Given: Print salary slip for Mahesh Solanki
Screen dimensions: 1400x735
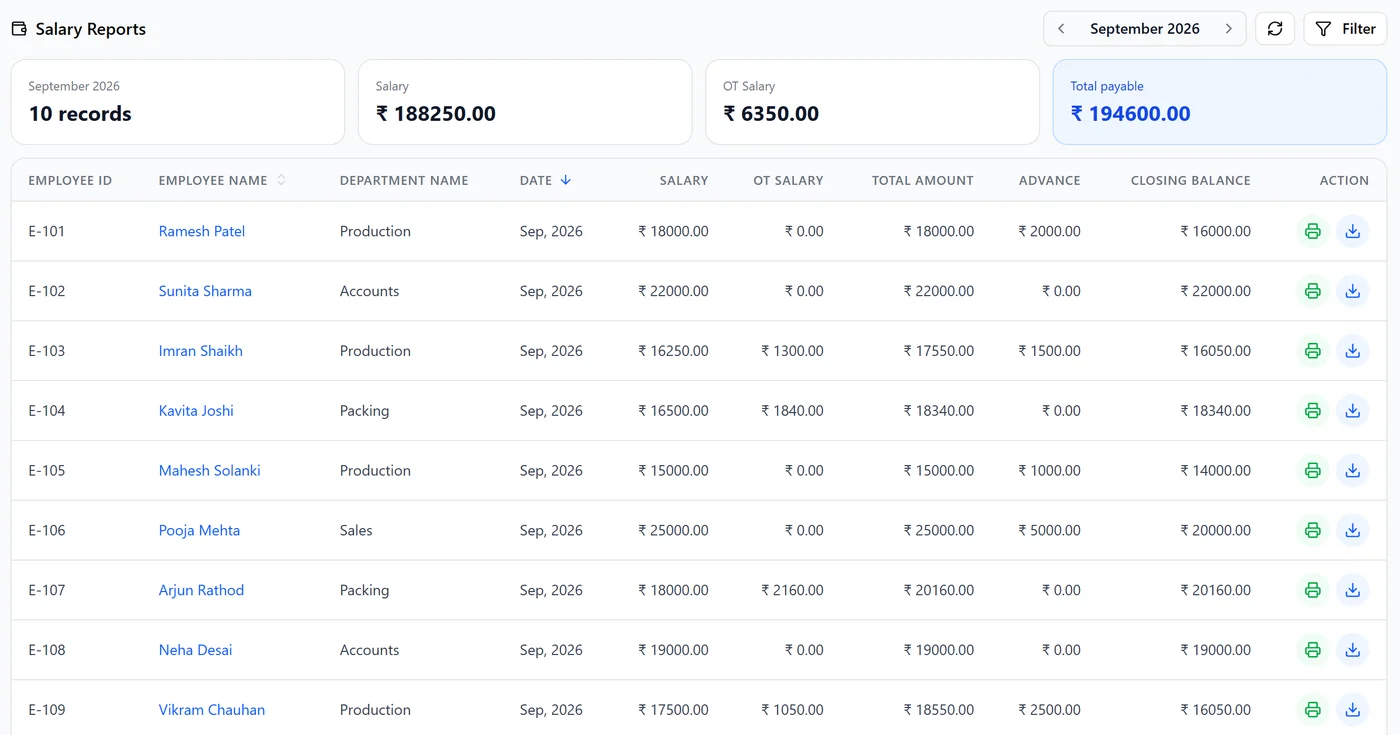Looking at the screenshot, I should point(1313,470).
